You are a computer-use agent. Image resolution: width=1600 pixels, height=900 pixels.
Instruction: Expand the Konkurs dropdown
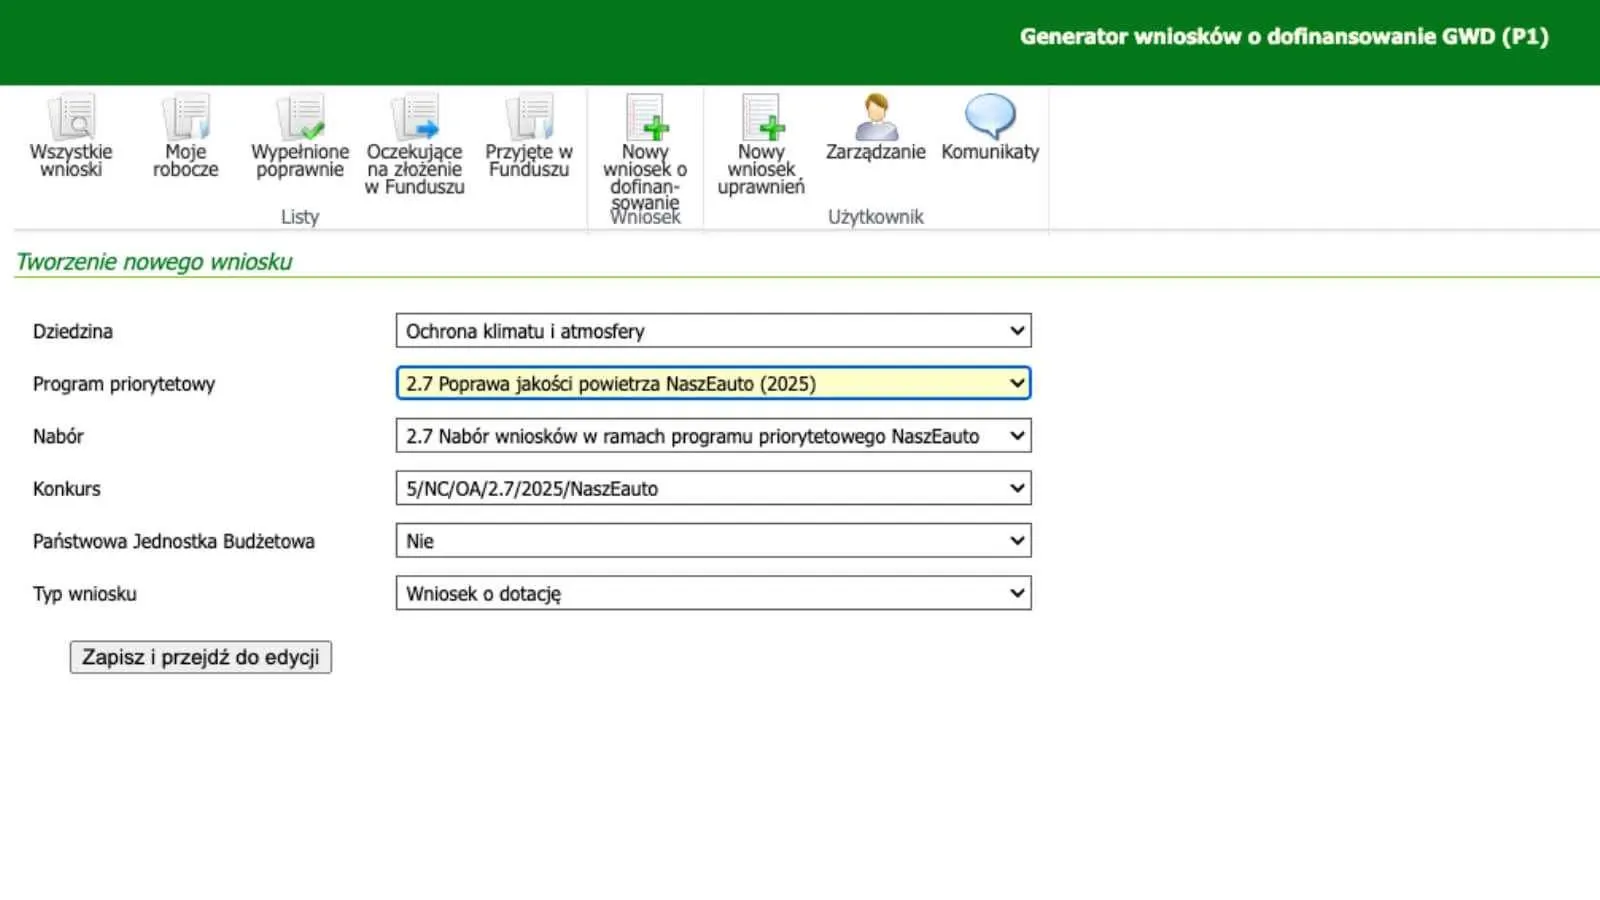713,488
